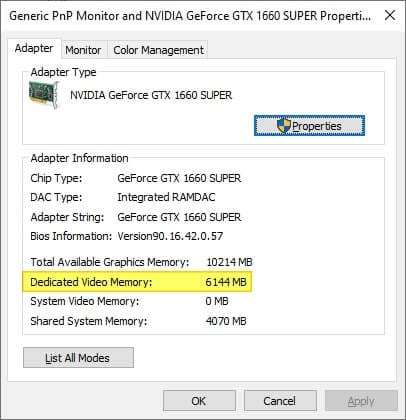Click the Total Available Graphics Memory label

[x=110, y=262]
